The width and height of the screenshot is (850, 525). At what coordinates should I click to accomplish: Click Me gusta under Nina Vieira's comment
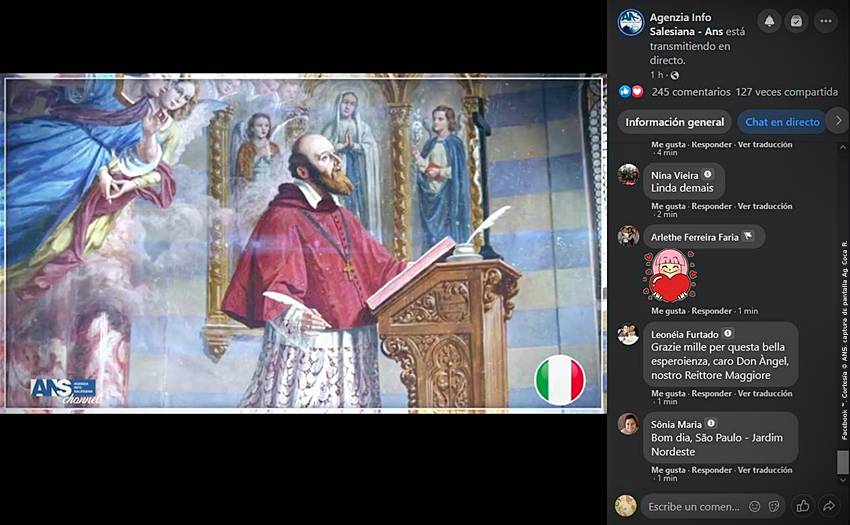[668, 206]
